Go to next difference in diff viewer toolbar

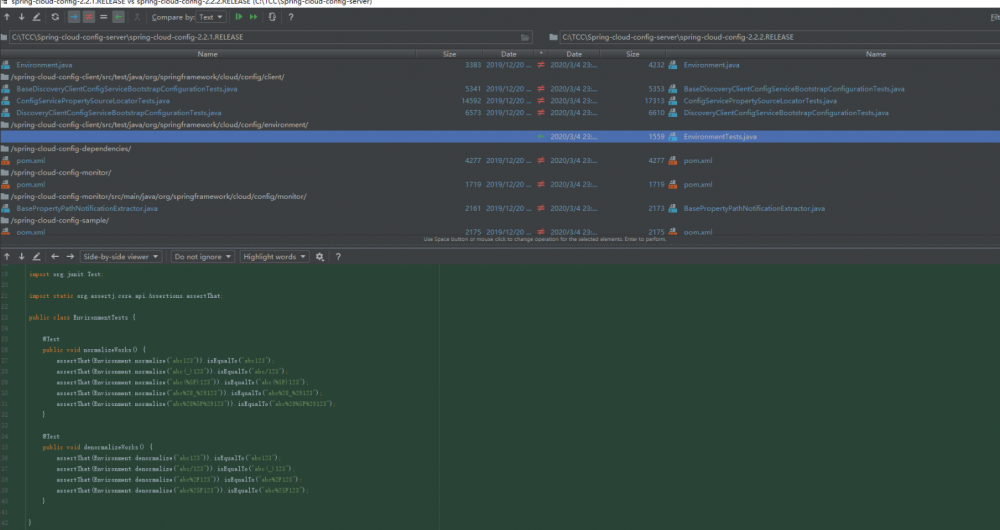tap(21, 256)
